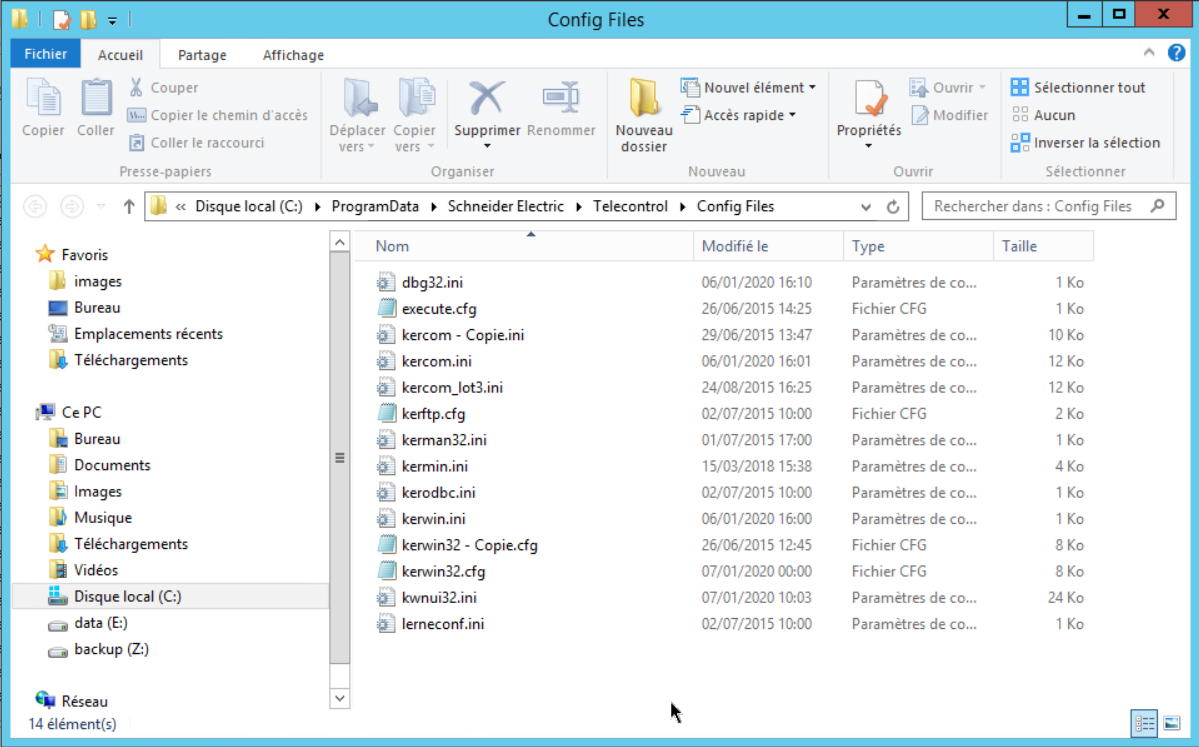Switch to large icons view in status bar
The width and height of the screenshot is (1199, 747).
(1171, 723)
